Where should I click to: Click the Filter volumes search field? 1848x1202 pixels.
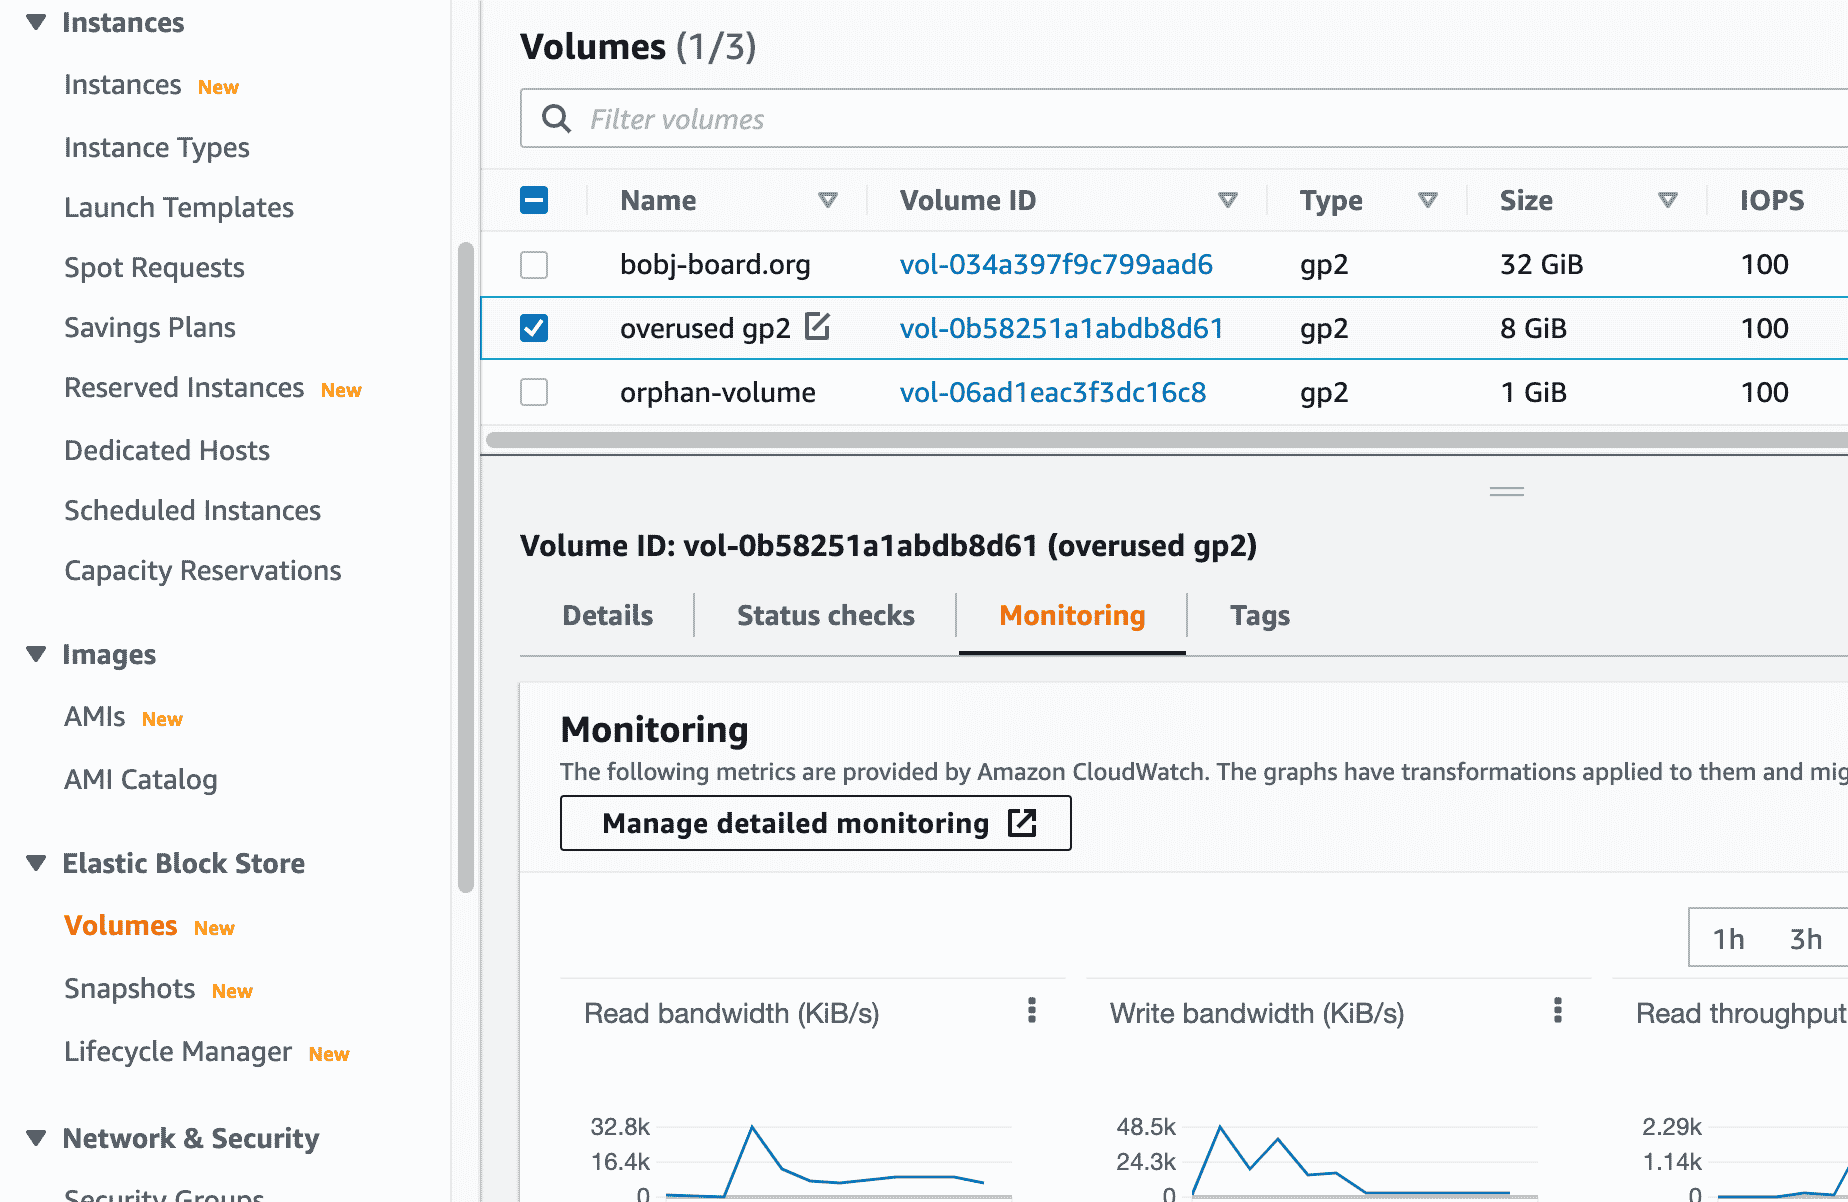click(1183, 119)
